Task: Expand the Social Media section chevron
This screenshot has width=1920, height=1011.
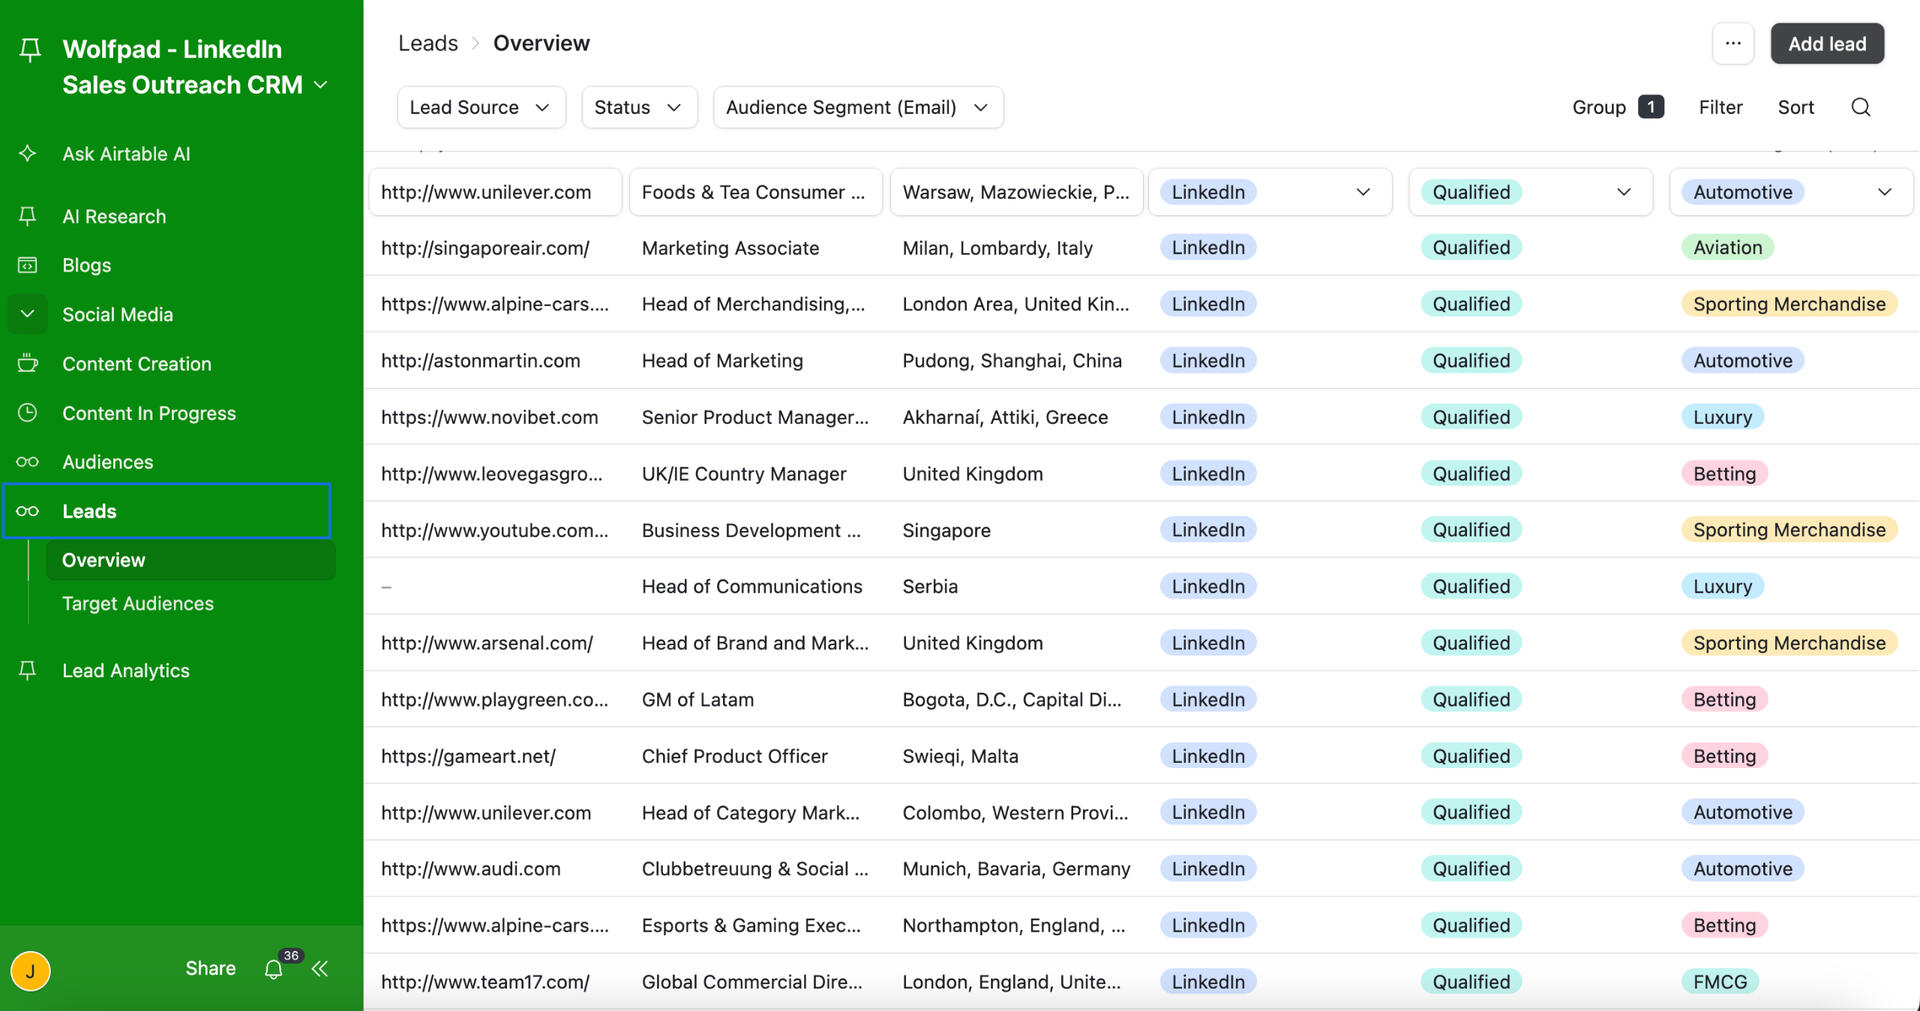Action: pyautogui.click(x=28, y=314)
